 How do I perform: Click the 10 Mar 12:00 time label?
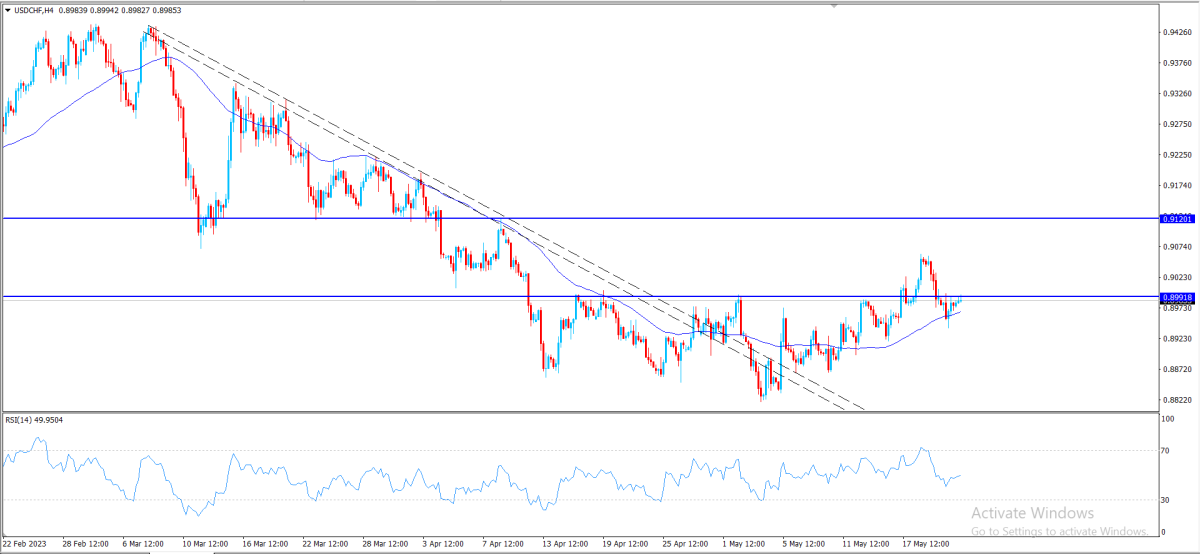tap(207, 545)
